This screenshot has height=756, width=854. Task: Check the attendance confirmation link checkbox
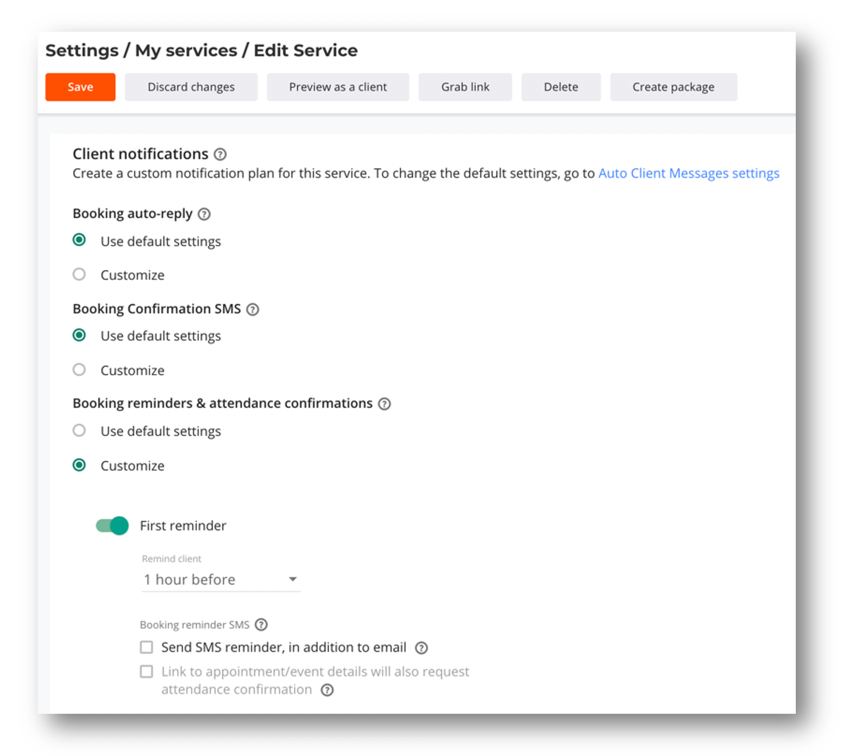147,672
